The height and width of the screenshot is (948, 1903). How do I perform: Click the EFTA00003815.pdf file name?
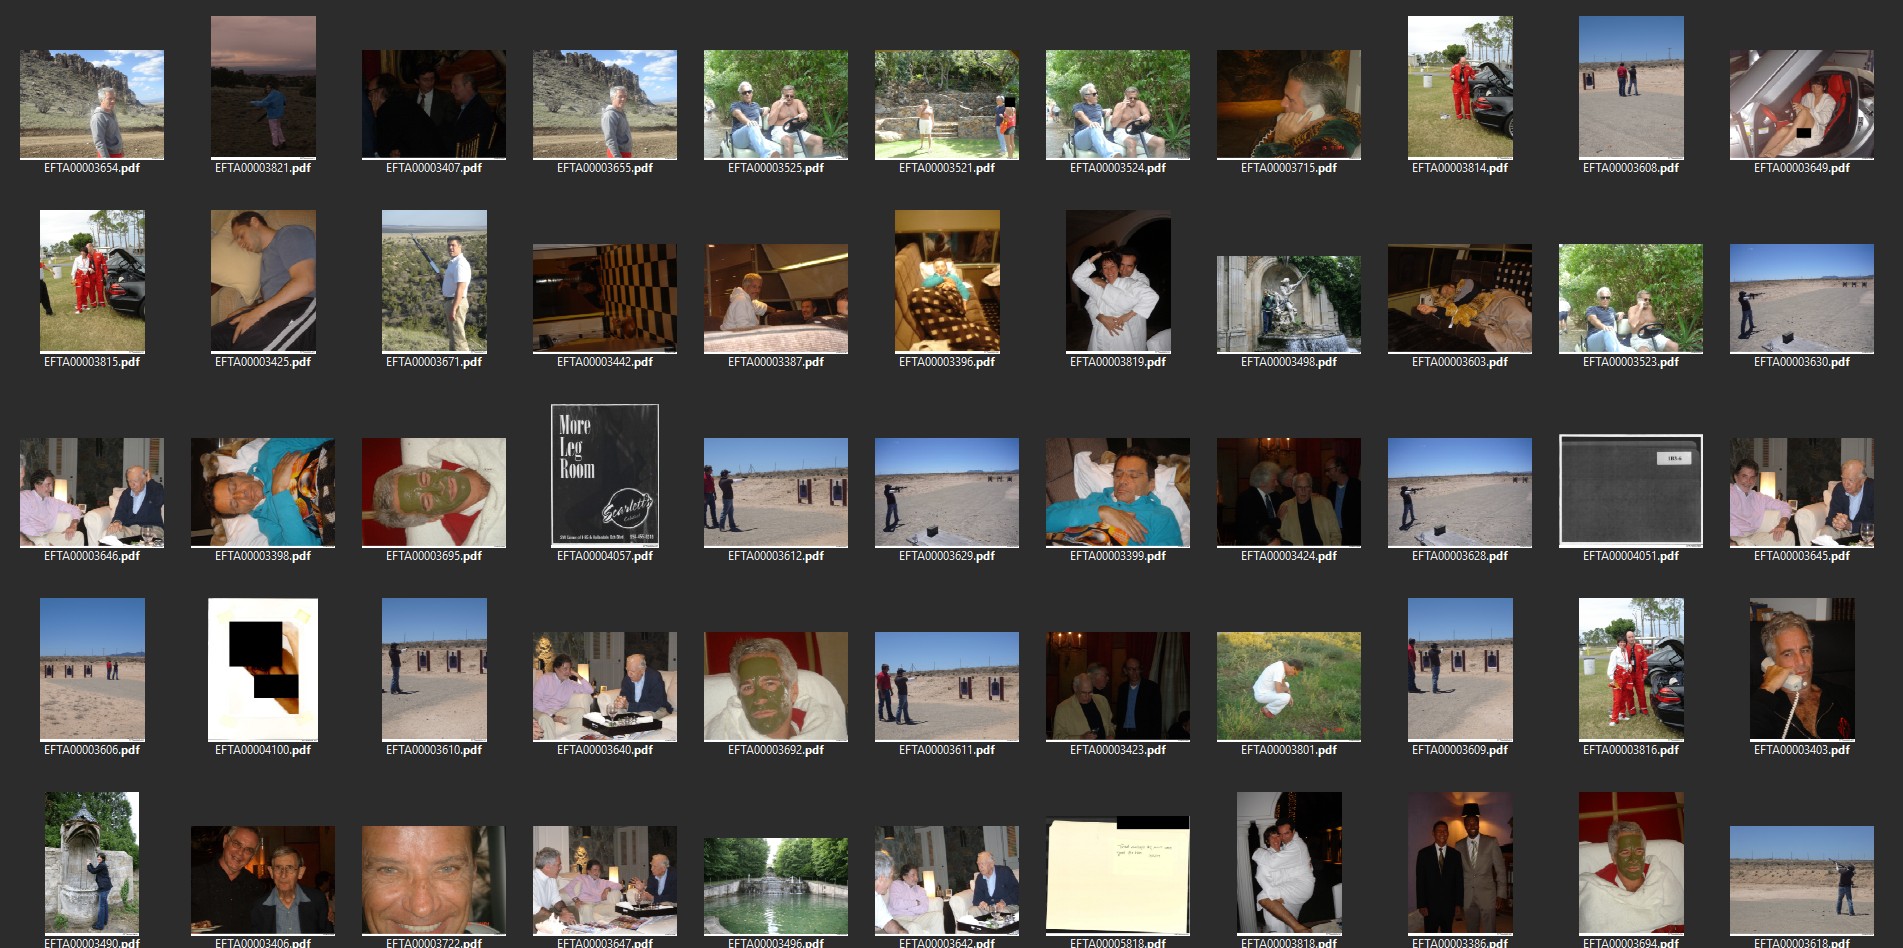coord(92,362)
